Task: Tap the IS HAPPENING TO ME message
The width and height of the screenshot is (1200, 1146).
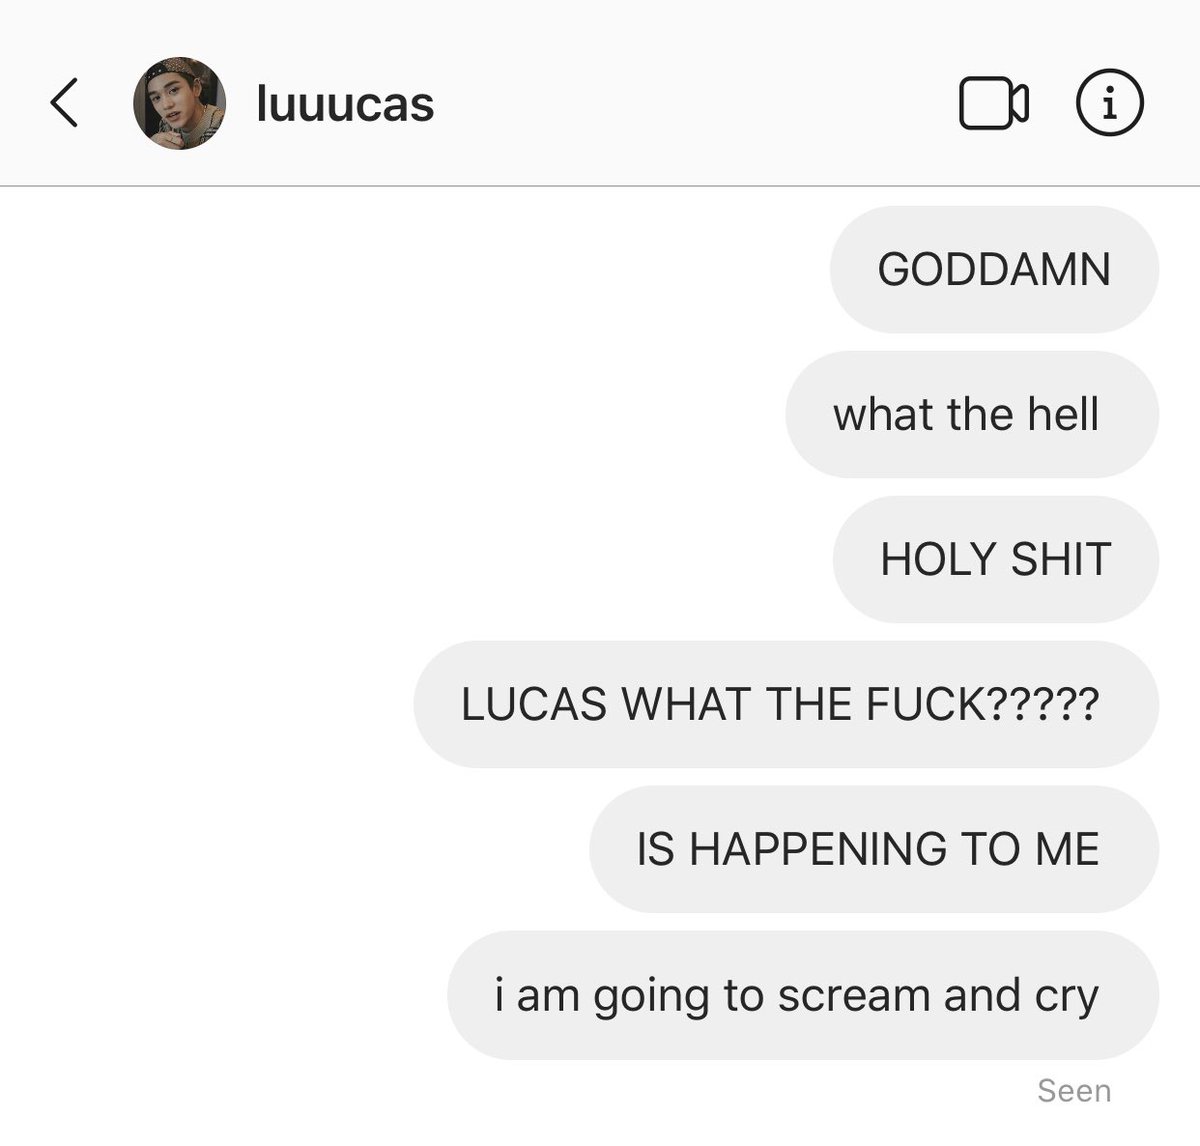Action: 874,849
